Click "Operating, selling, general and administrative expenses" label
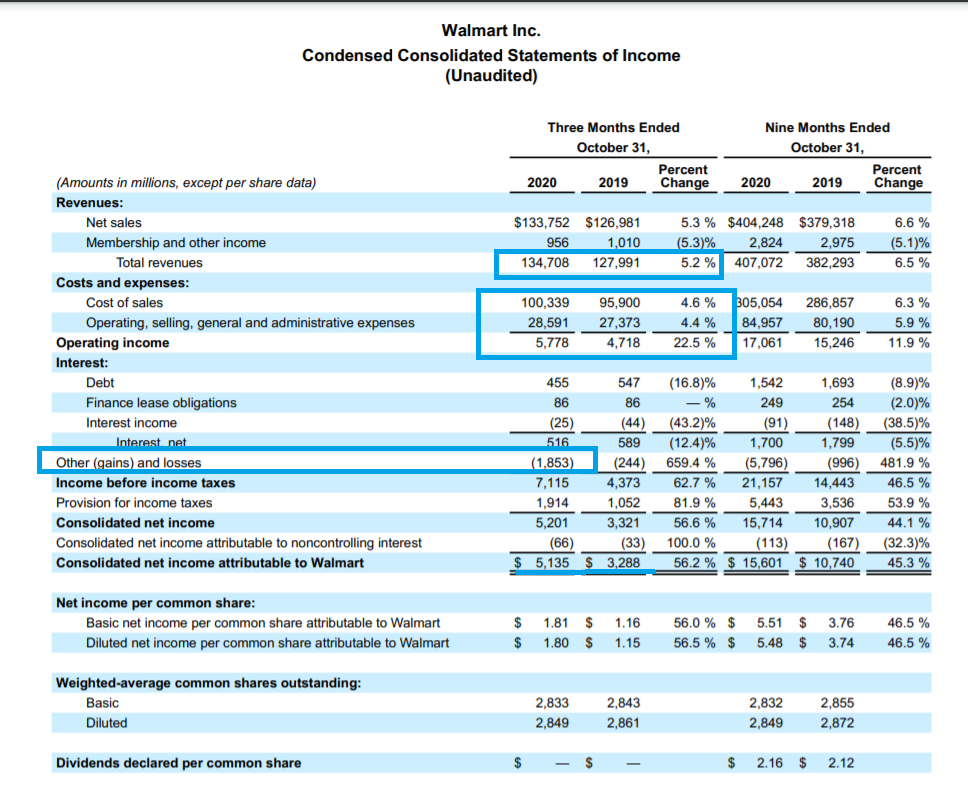Image resolution: width=968 pixels, height=794 pixels. pyautogui.click(x=250, y=323)
